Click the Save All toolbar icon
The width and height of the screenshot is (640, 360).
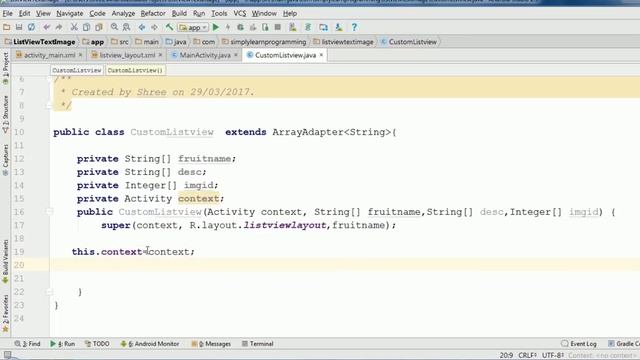point(19,27)
